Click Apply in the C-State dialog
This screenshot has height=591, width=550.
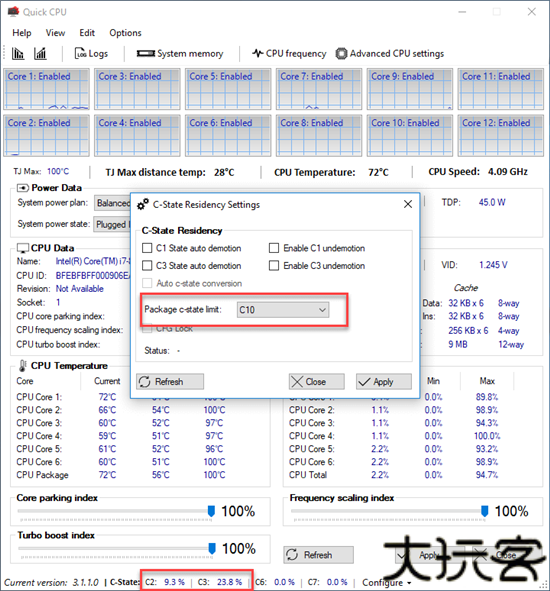click(384, 381)
